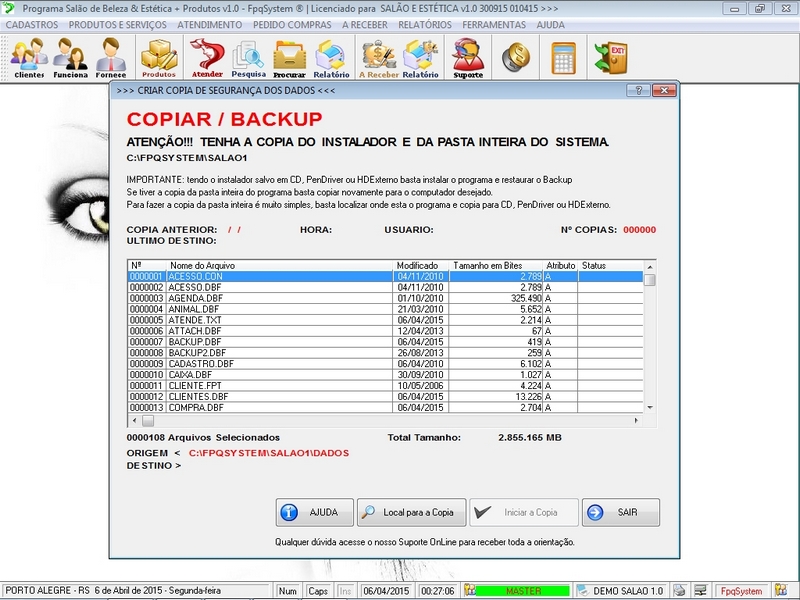Click the Atender toolbar icon
The height and width of the screenshot is (600, 800).
[x=207, y=57]
